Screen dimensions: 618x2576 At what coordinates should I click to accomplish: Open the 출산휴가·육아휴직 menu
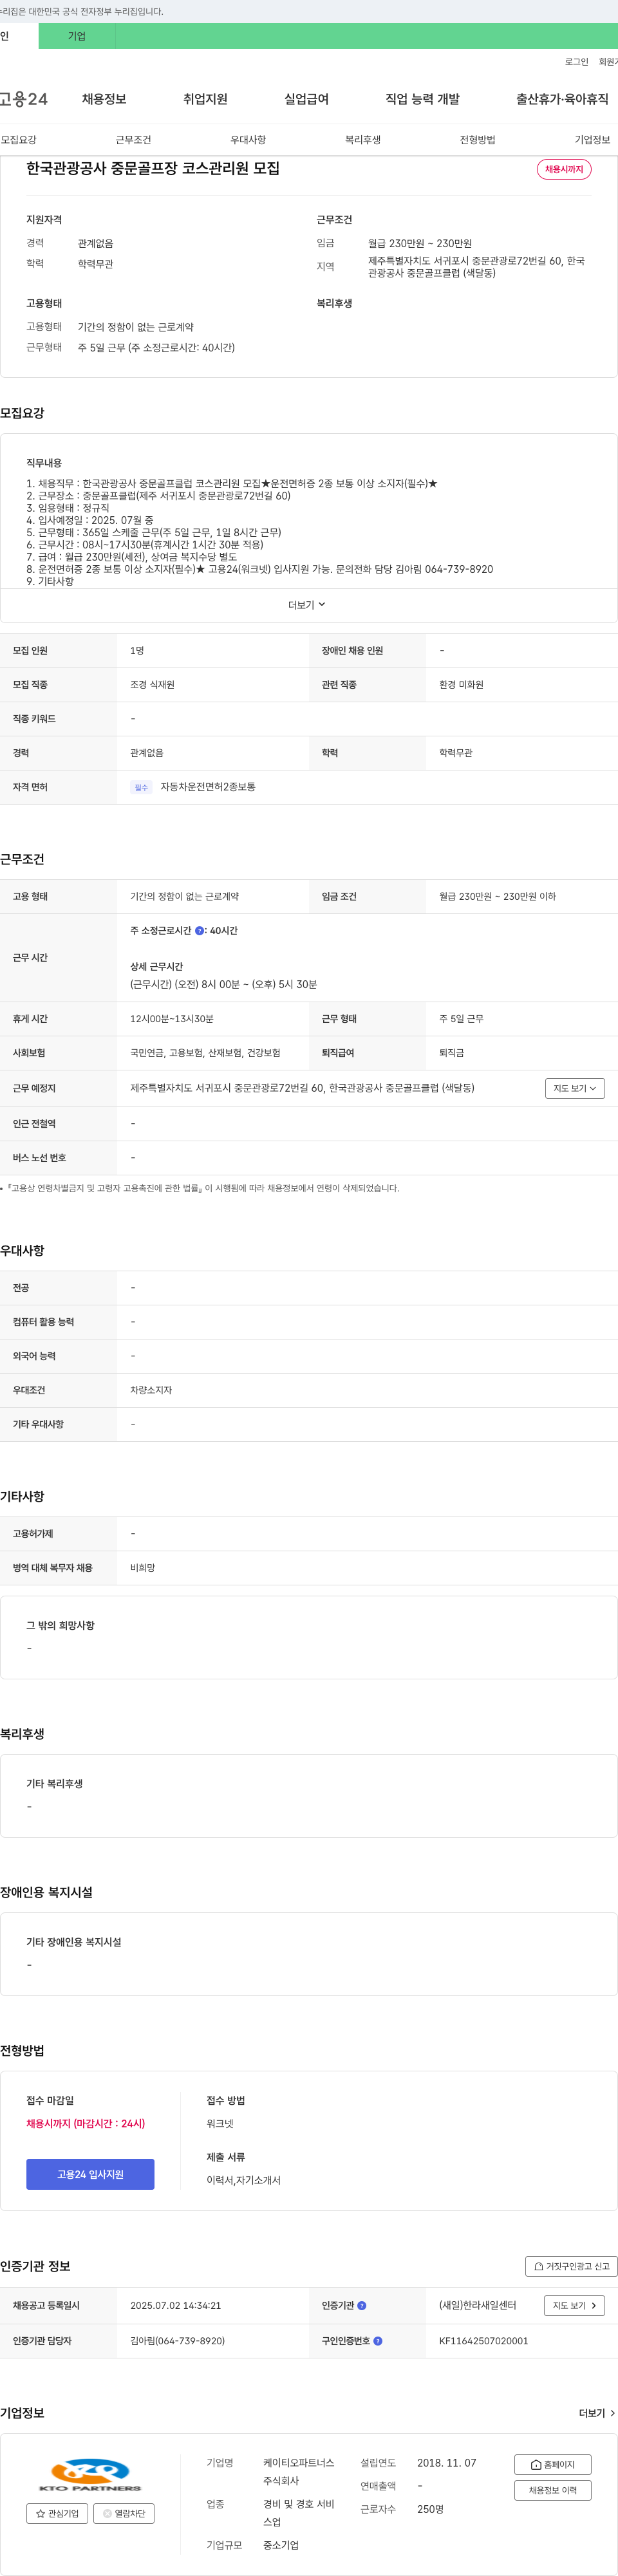coord(562,99)
